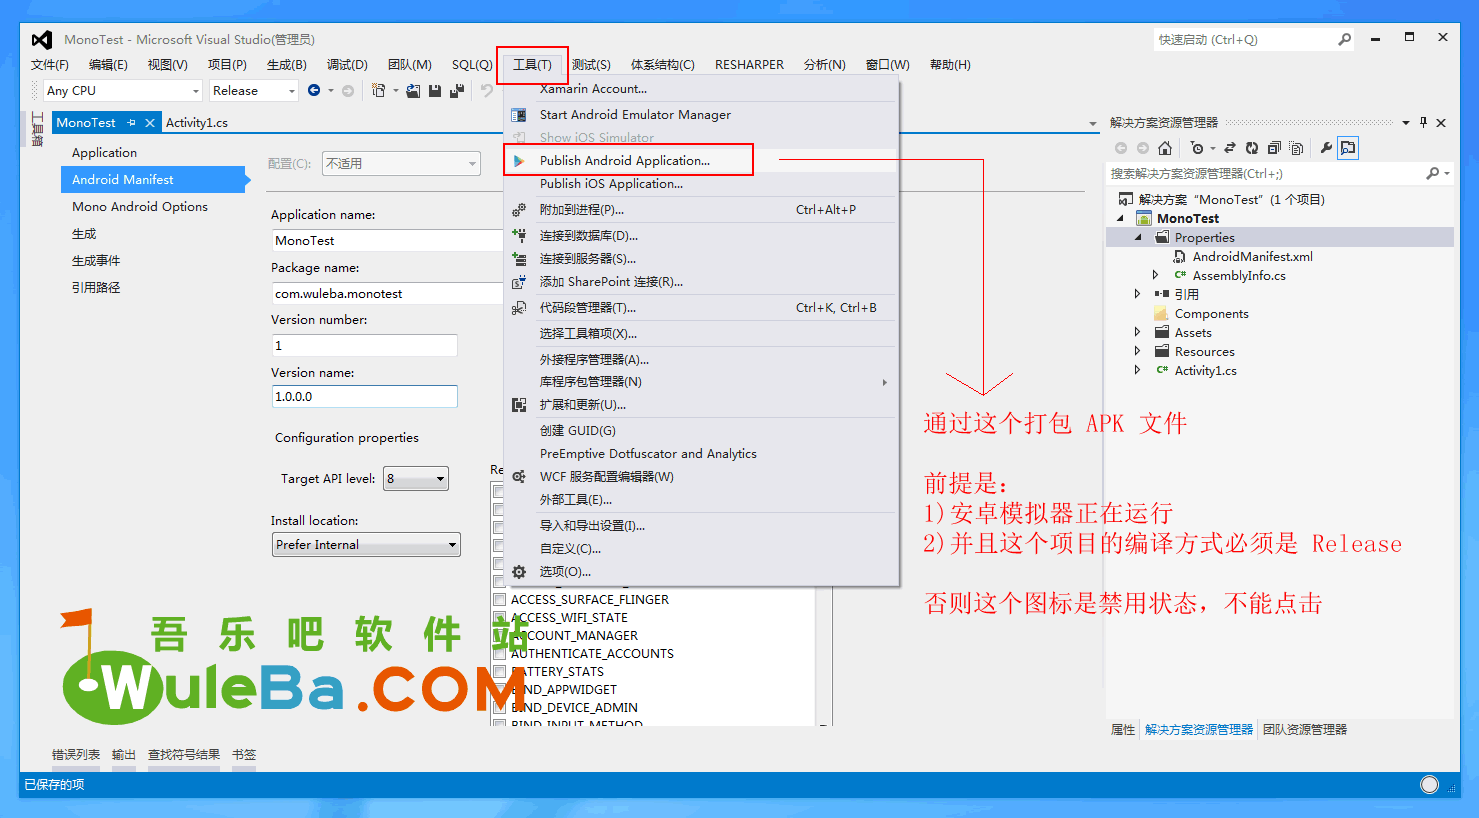Click the Android project icon beside MonoTest
This screenshot has width=1479, height=818.
tap(1144, 218)
